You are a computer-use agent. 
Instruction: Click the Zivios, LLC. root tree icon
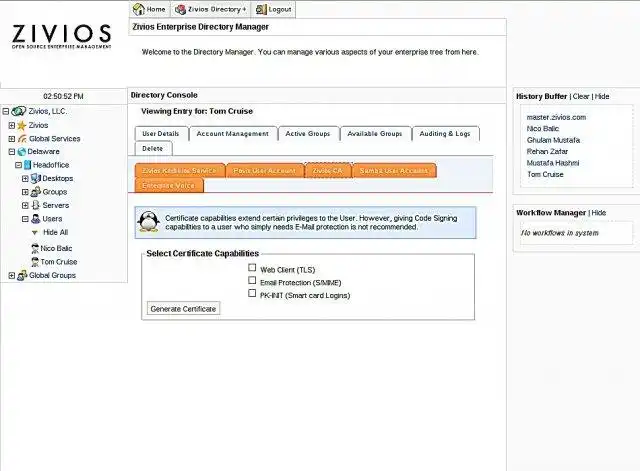tap(19, 111)
